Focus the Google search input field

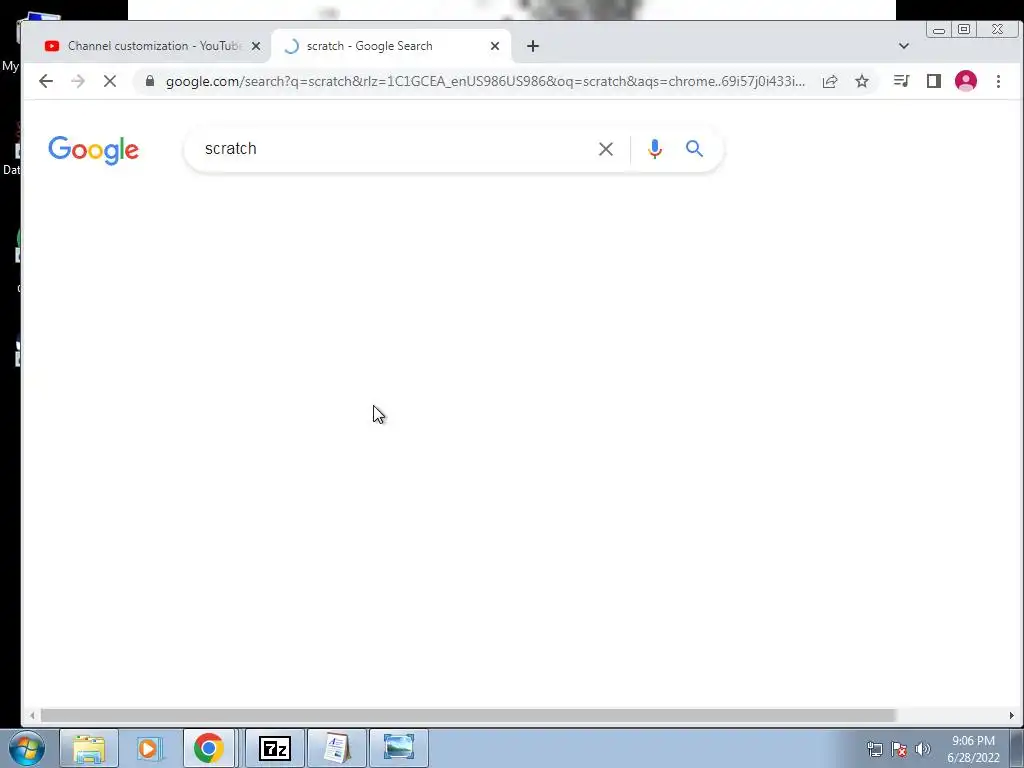392,149
